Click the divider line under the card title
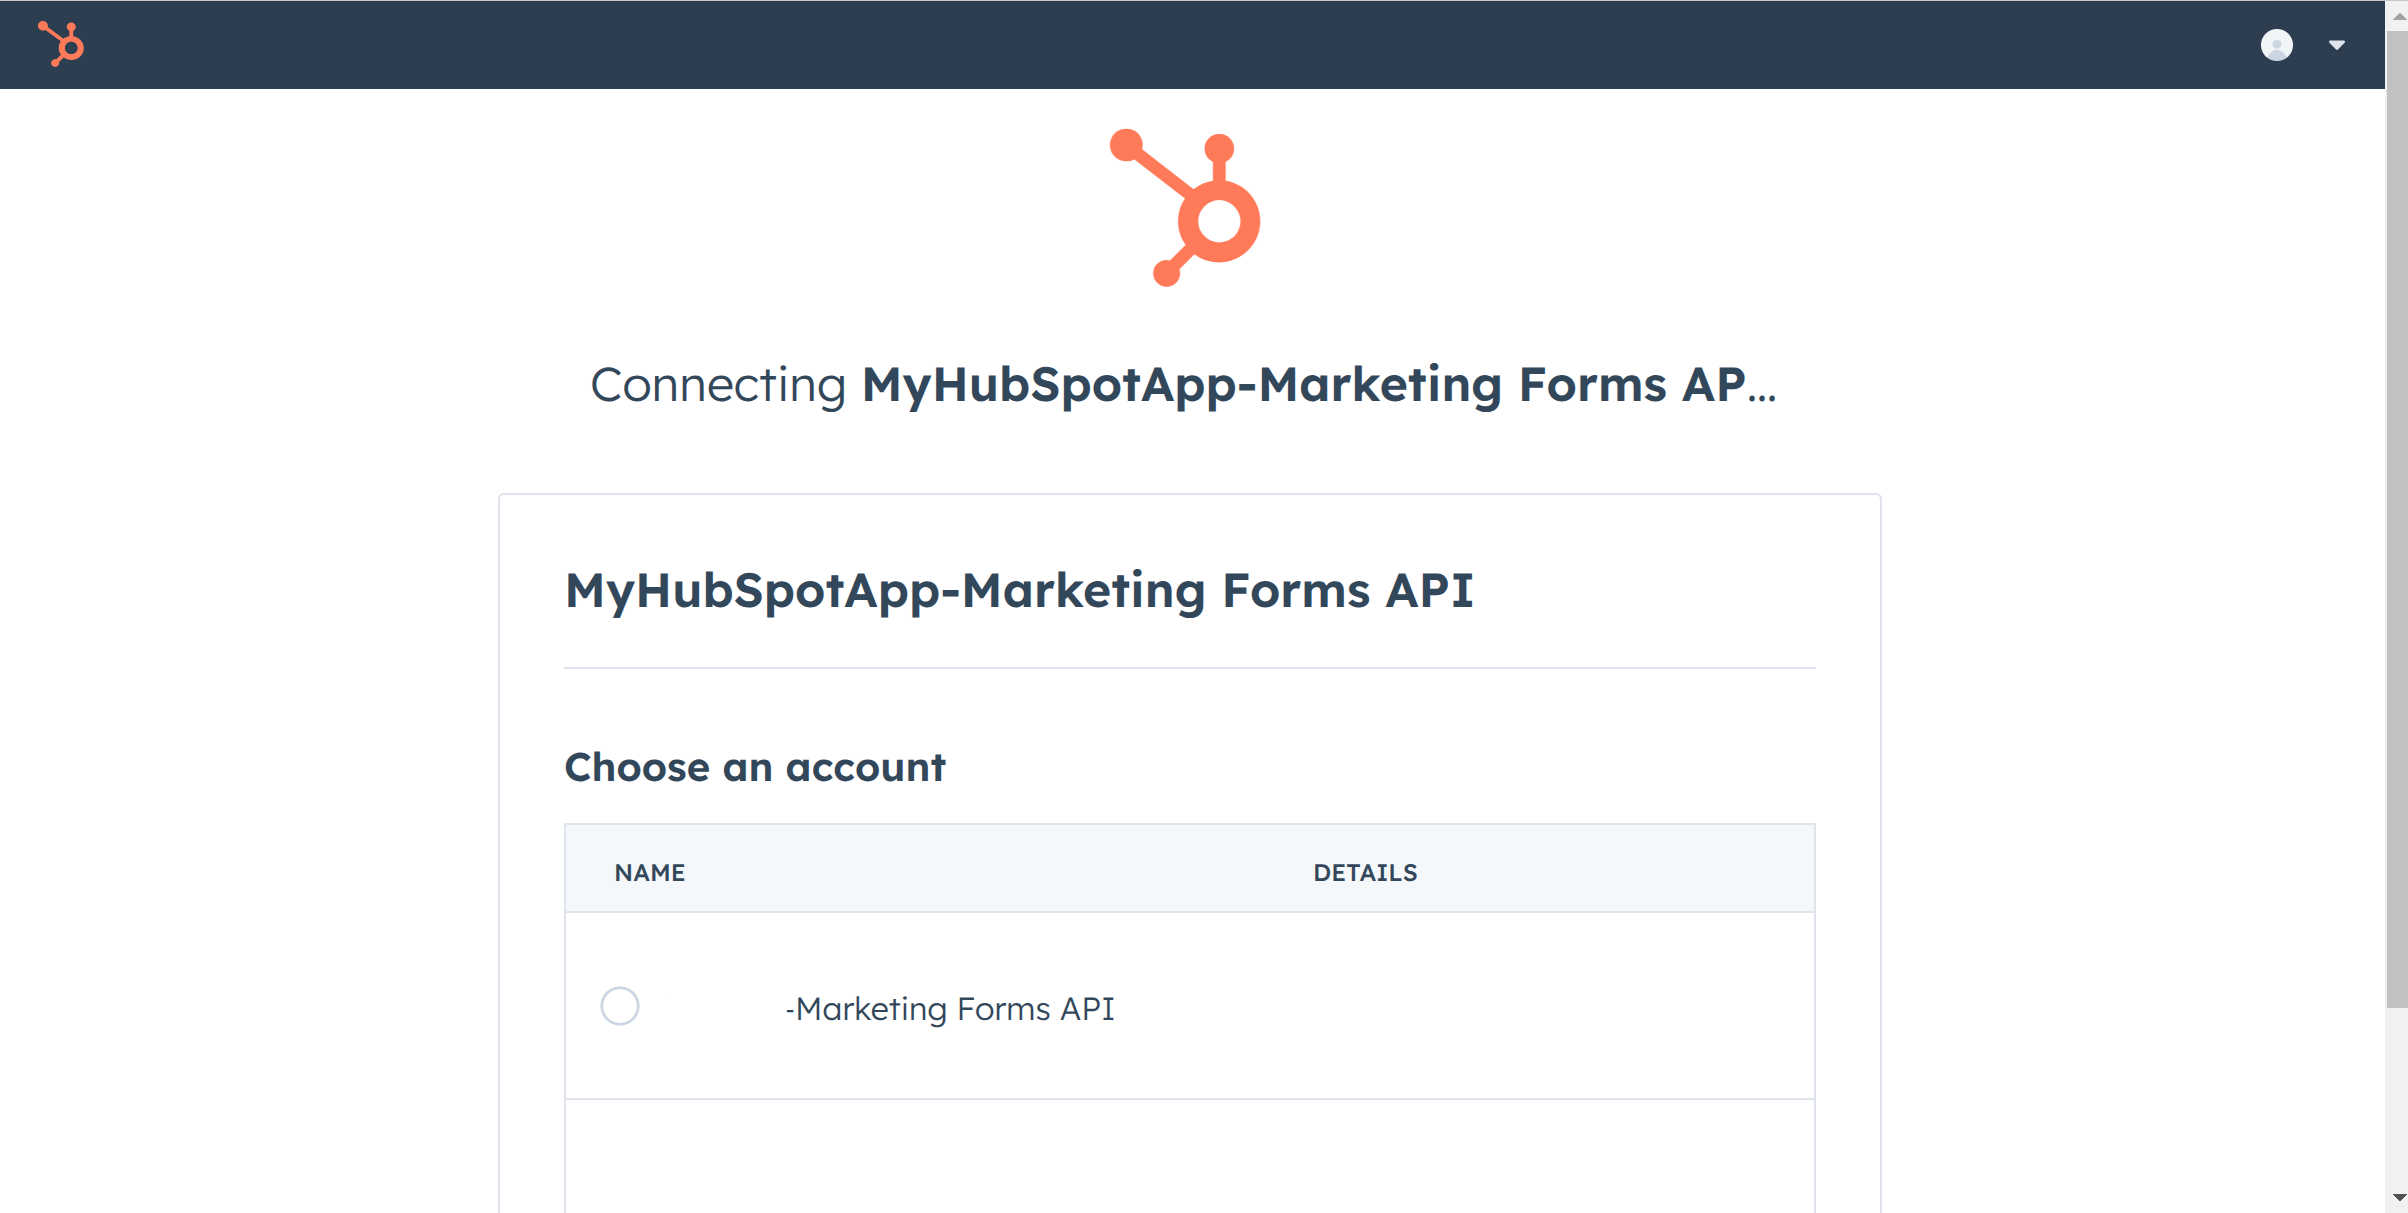Image resolution: width=2408 pixels, height=1213 pixels. point(1188,667)
